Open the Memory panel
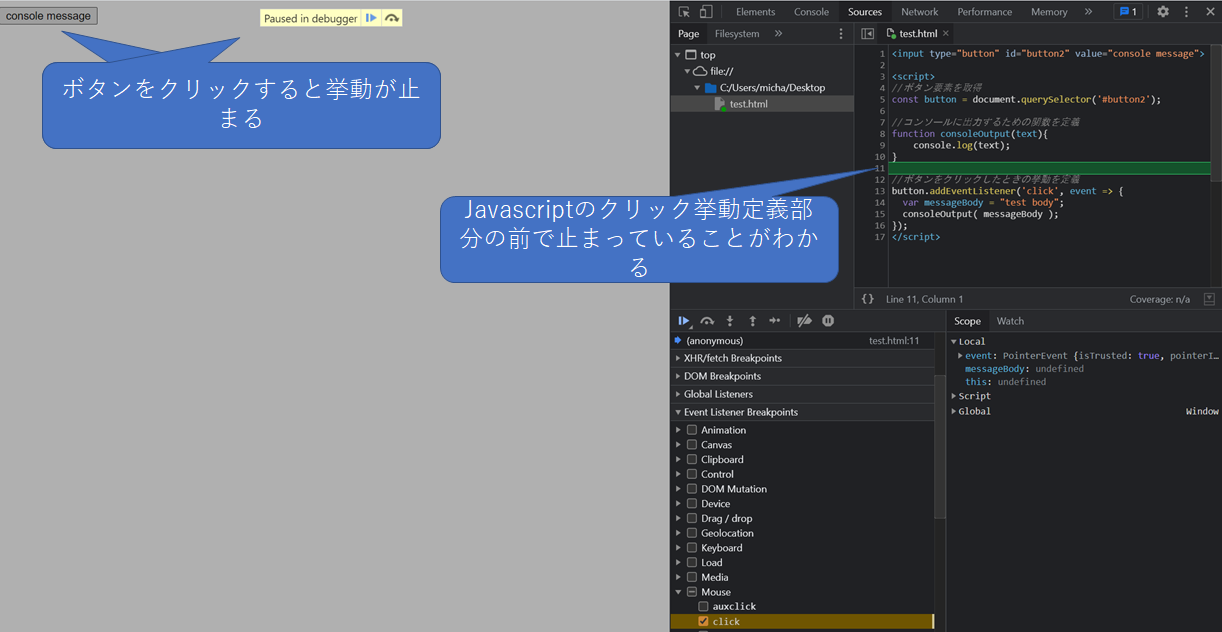The image size is (1222, 632). 1049,12
